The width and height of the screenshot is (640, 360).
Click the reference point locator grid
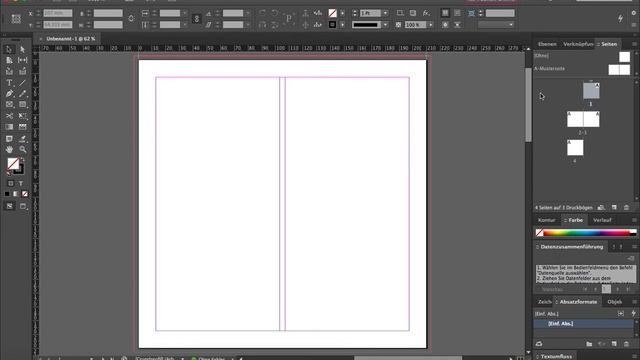click(16, 19)
